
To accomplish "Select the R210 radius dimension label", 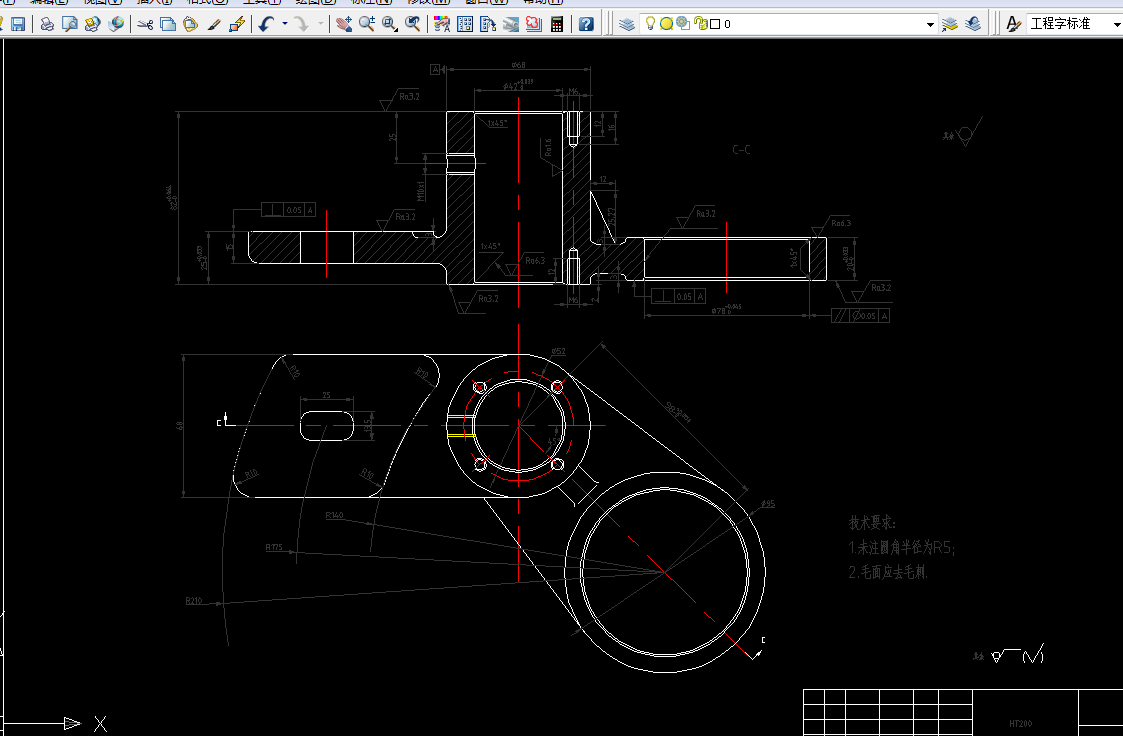I will point(193,601).
